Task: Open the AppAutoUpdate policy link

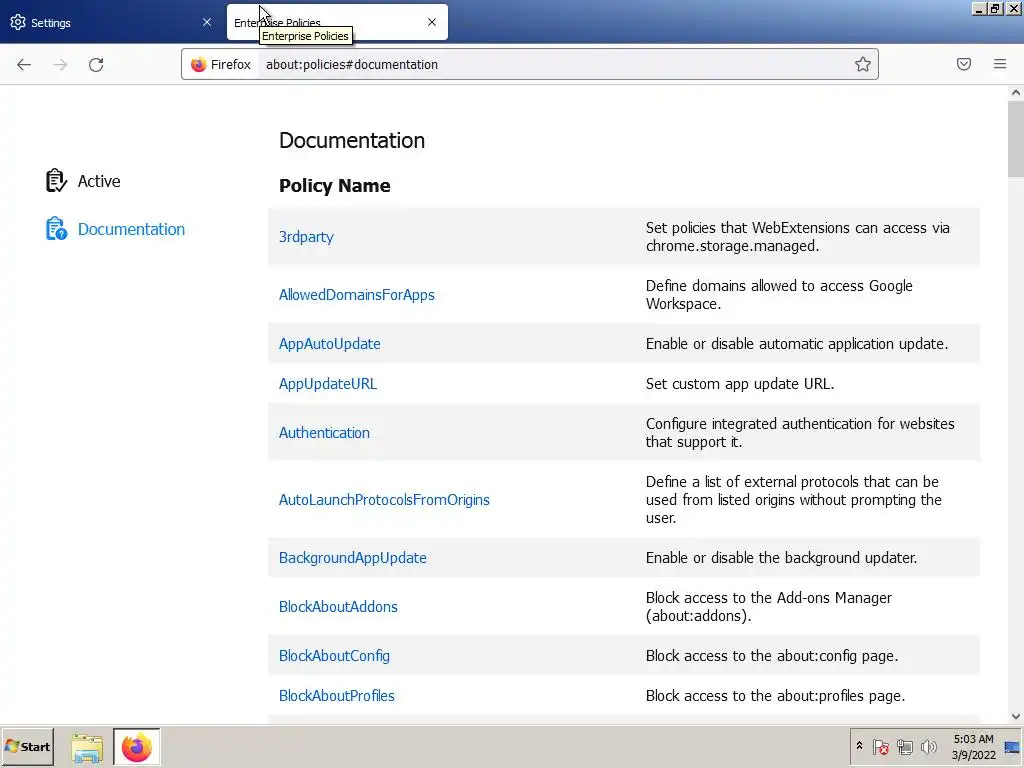Action: [330, 344]
